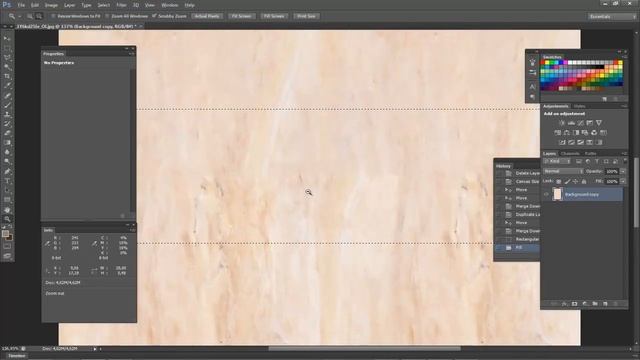Image resolution: width=640 pixels, height=360 pixels.
Task: Select the Healing Brush tool
Action: tap(7, 96)
